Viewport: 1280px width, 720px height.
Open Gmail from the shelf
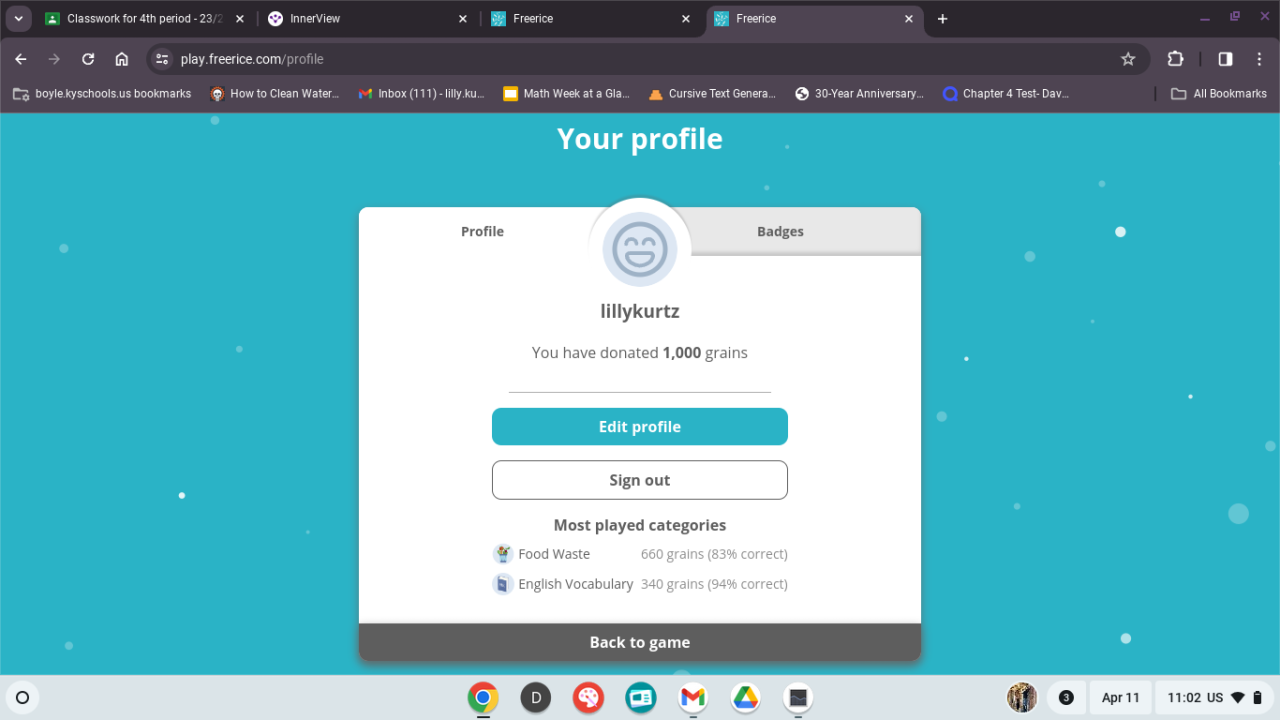693,697
